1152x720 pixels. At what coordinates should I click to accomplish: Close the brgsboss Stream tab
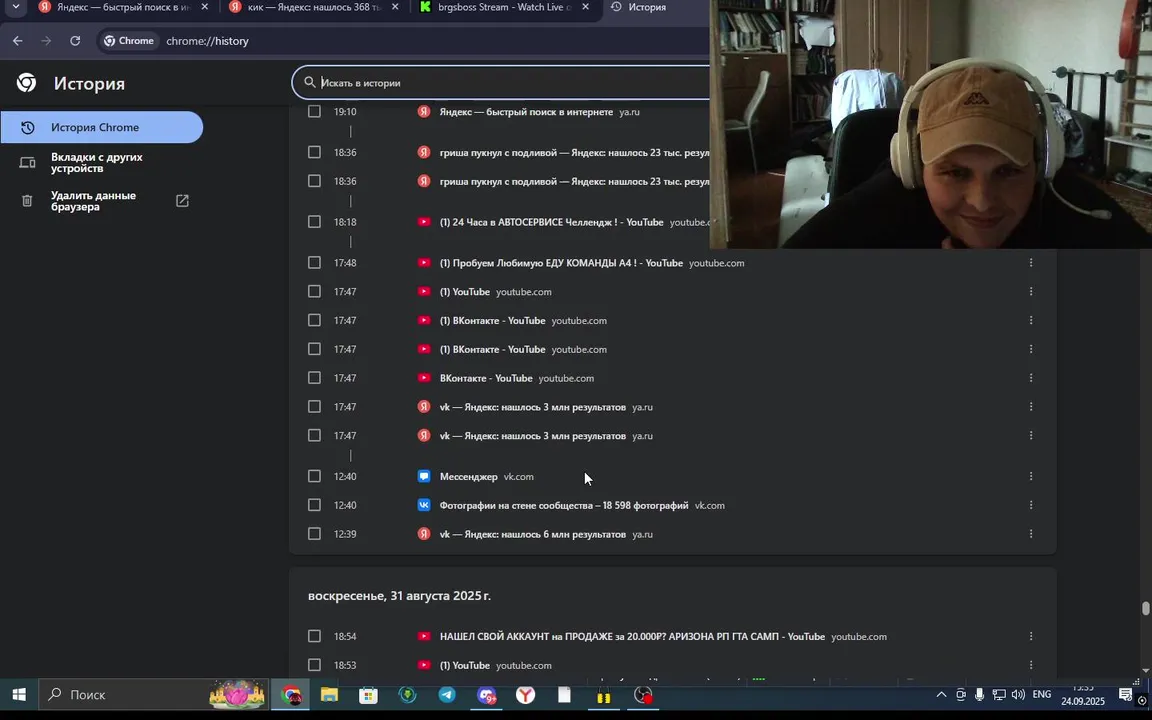tap(586, 7)
